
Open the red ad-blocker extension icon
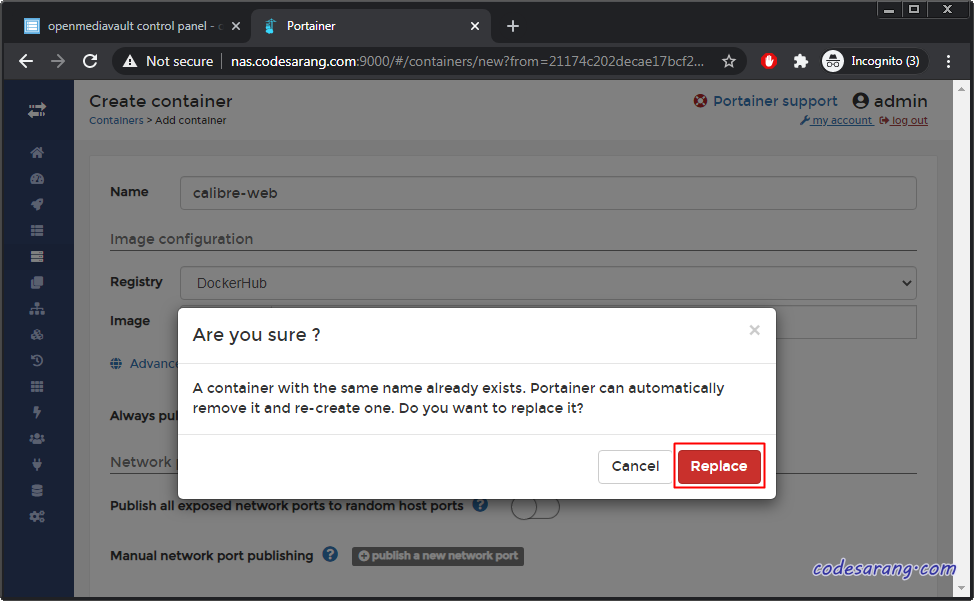pyautogui.click(x=769, y=61)
